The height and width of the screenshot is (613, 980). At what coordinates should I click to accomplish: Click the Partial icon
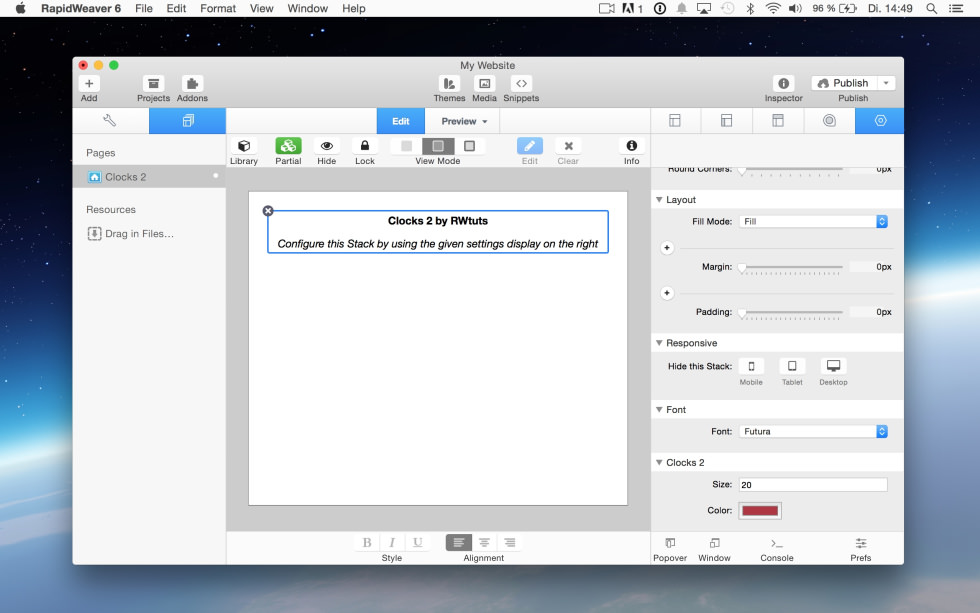click(x=288, y=146)
